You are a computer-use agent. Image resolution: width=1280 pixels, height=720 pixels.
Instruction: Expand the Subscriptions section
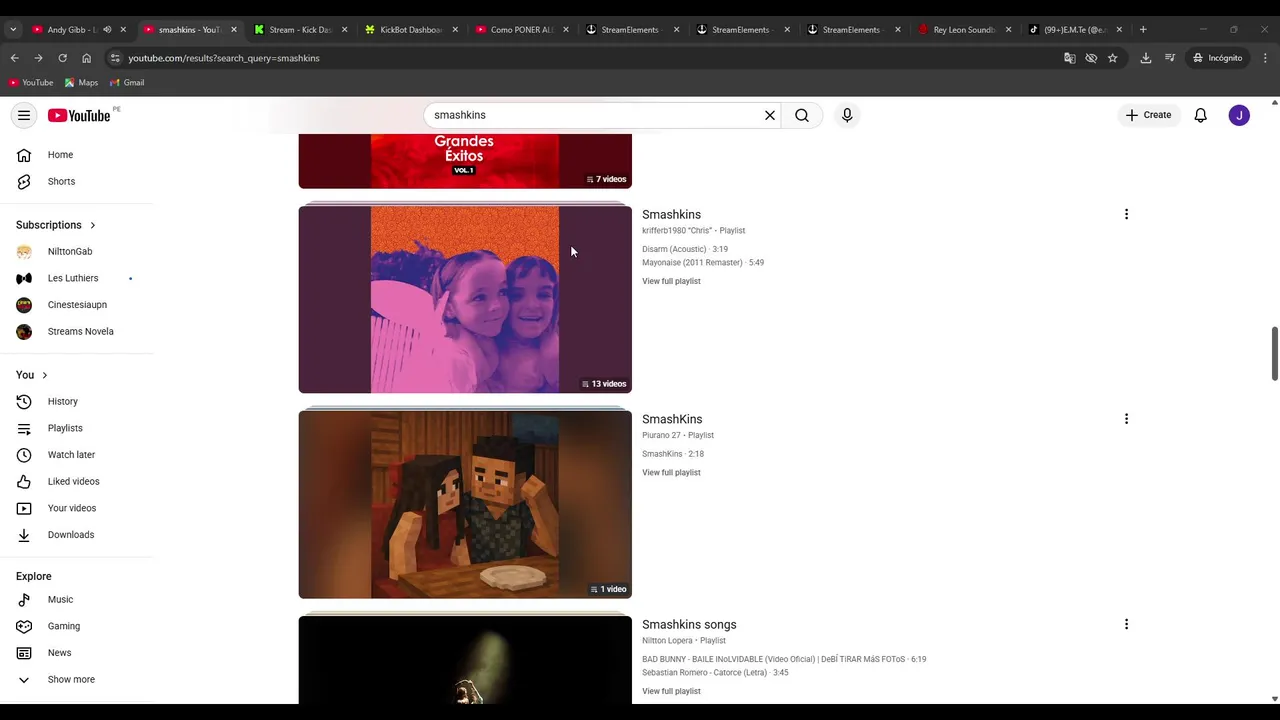pyautogui.click(x=56, y=225)
